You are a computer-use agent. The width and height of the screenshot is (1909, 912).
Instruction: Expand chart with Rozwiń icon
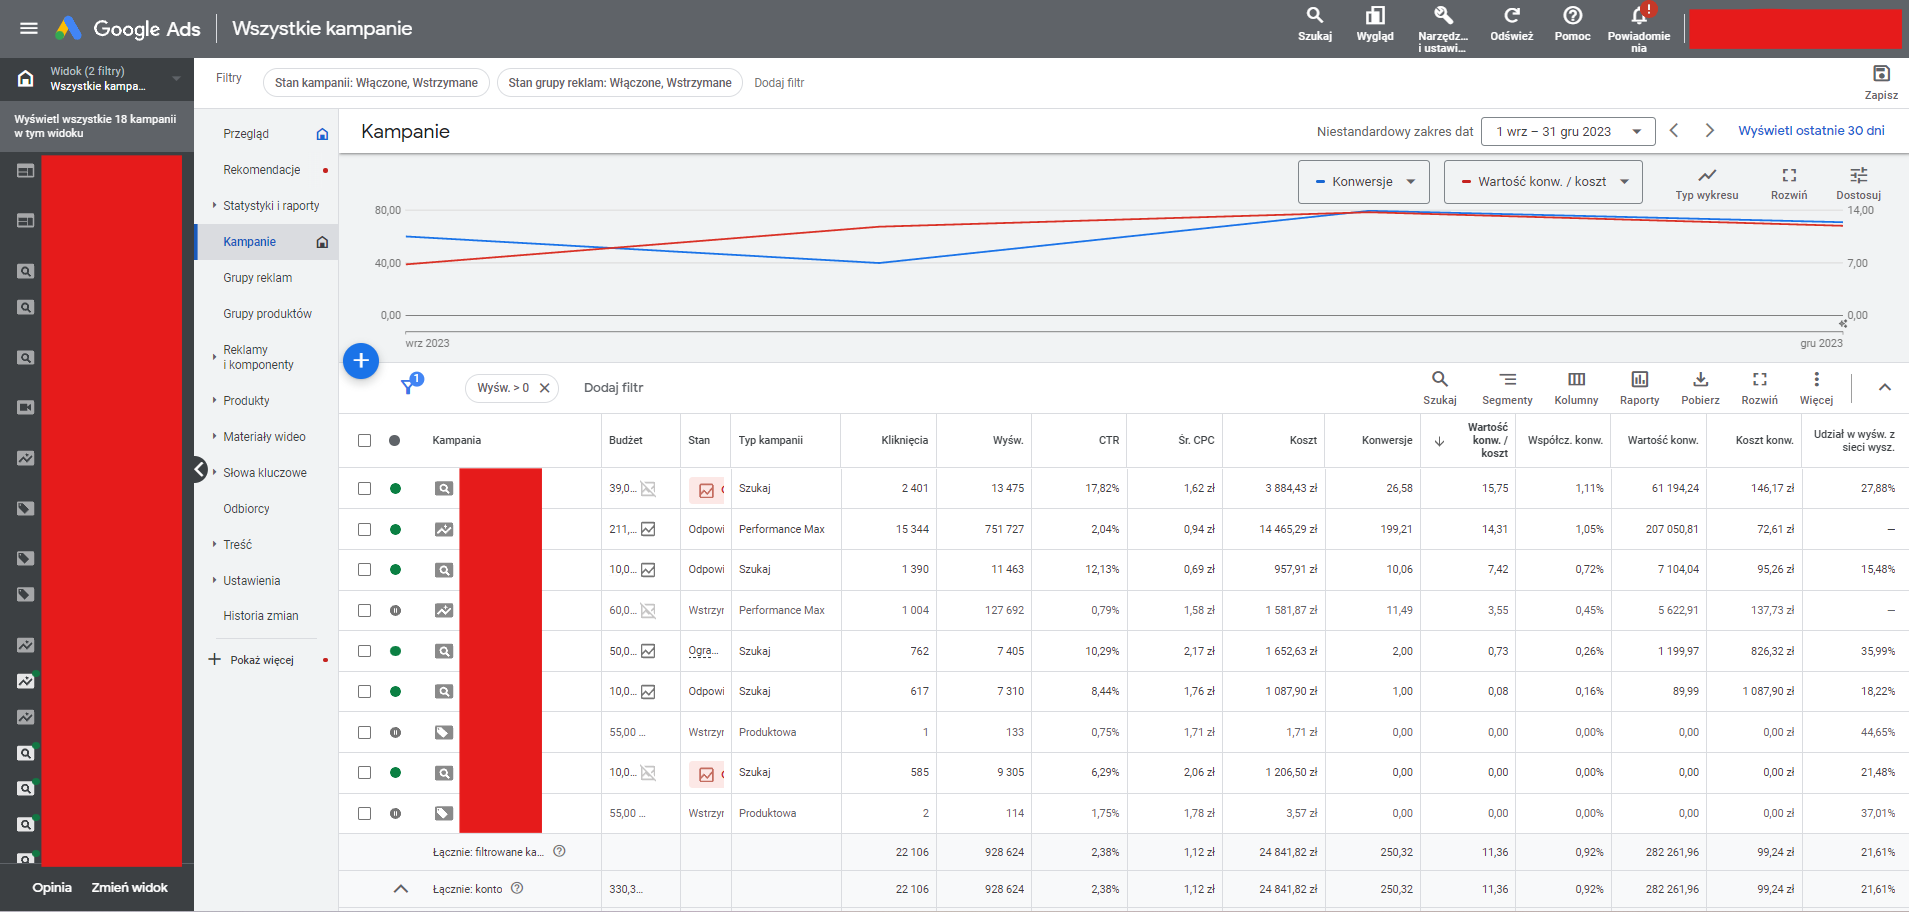pyautogui.click(x=1789, y=183)
